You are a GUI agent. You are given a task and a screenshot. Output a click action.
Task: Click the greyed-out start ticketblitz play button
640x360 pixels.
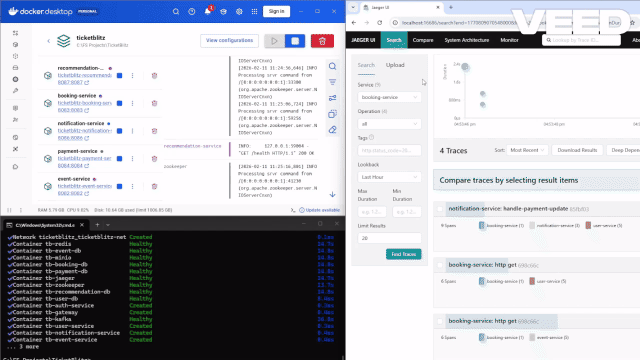click(x=274, y=41)
